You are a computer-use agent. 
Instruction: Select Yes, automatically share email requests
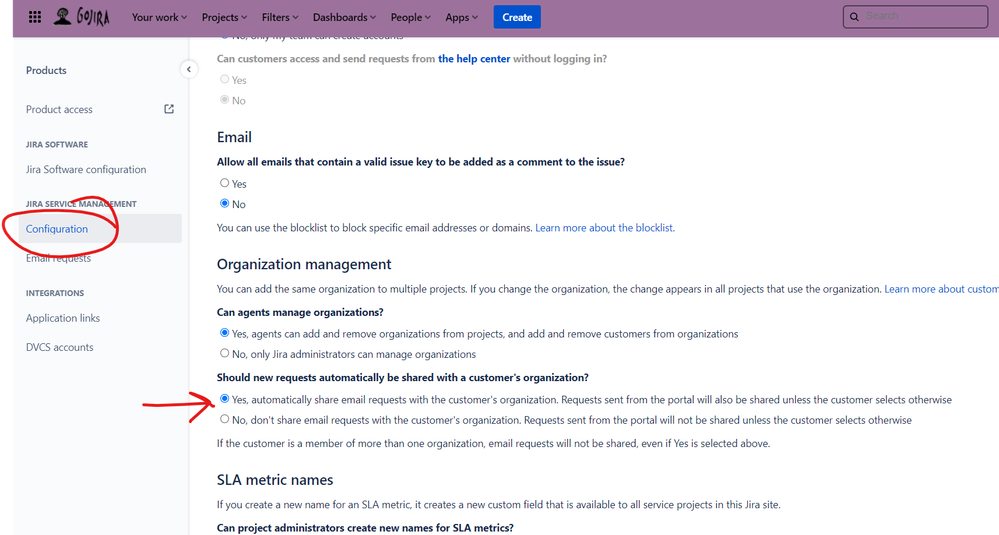click(x=224, y=399)
